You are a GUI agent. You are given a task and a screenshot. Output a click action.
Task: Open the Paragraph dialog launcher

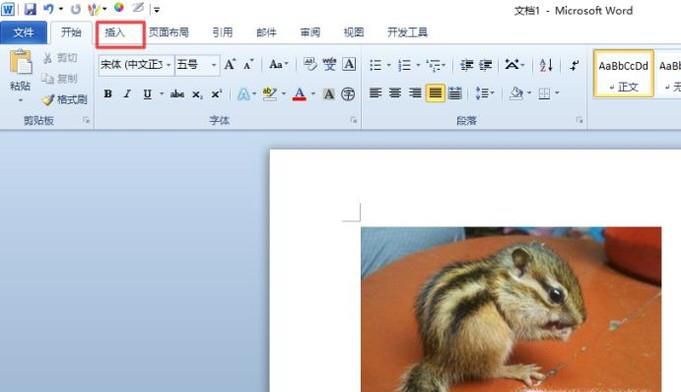click(x=579, y=120)
